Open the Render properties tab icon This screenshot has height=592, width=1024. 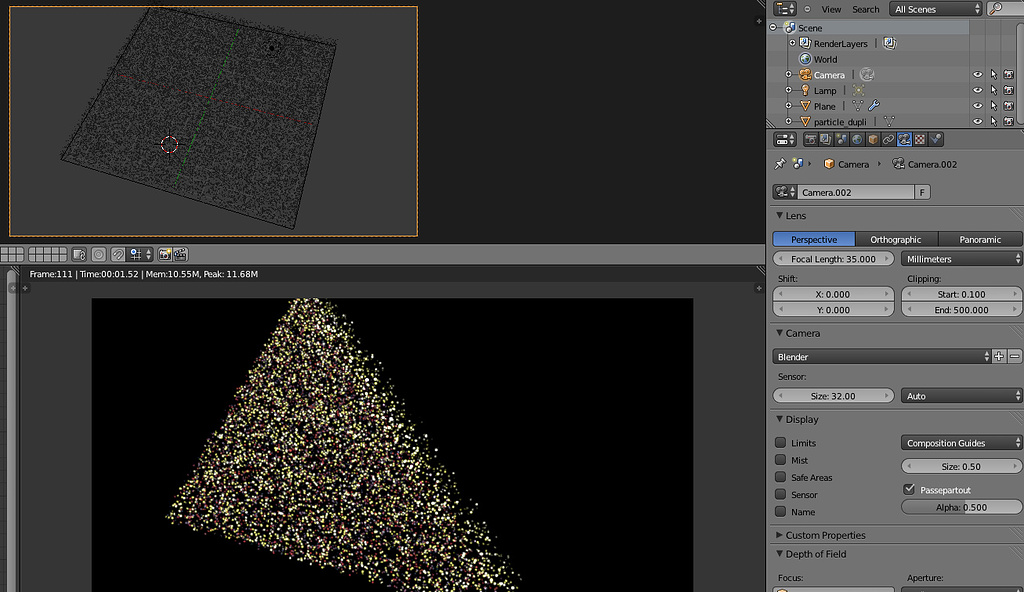[x=810, y=139]
